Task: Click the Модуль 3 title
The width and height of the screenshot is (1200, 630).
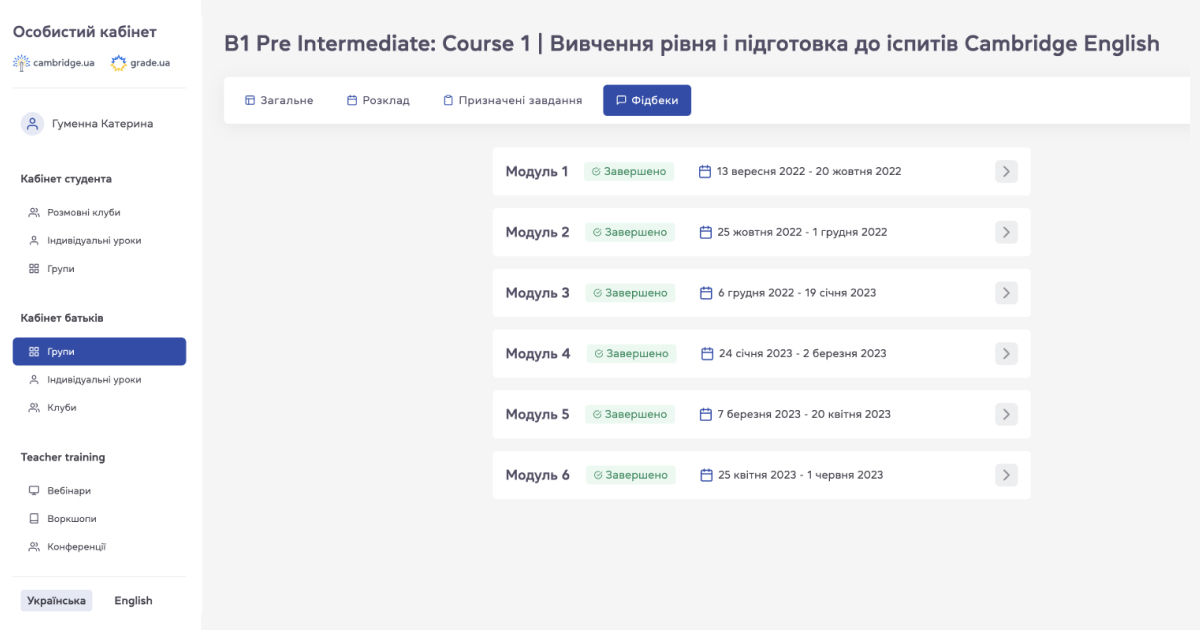Action: point(537,293)
